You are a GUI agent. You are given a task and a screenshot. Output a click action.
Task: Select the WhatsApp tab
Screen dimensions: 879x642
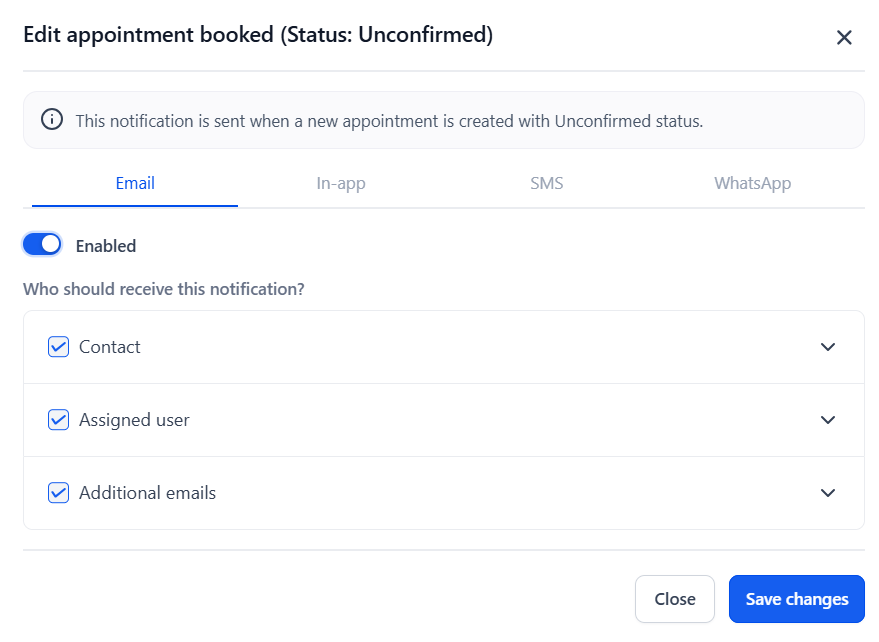tap(752, 183)
